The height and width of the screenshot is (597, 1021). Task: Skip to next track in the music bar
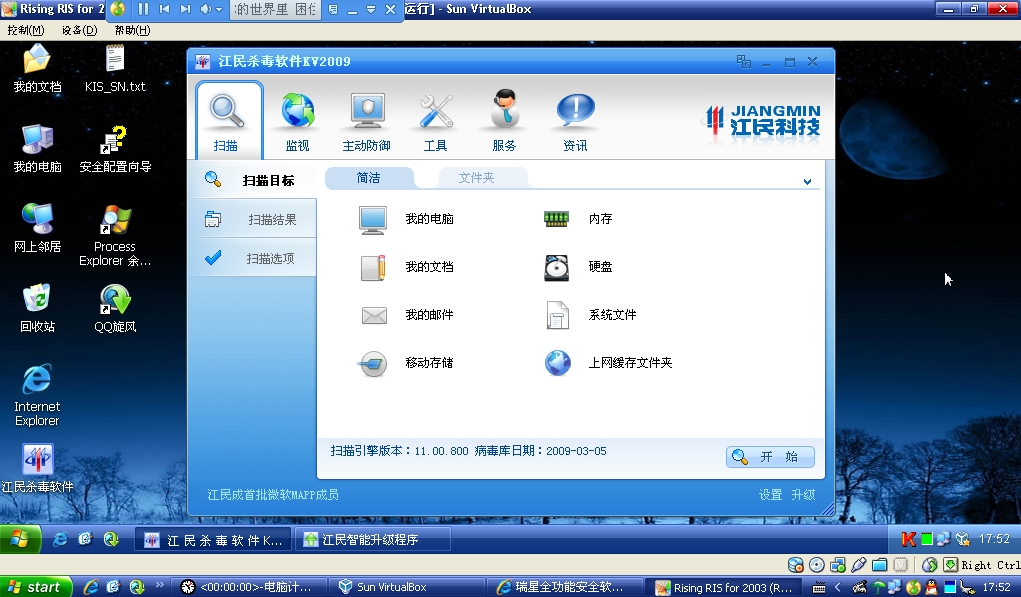(x=186, y=9)
